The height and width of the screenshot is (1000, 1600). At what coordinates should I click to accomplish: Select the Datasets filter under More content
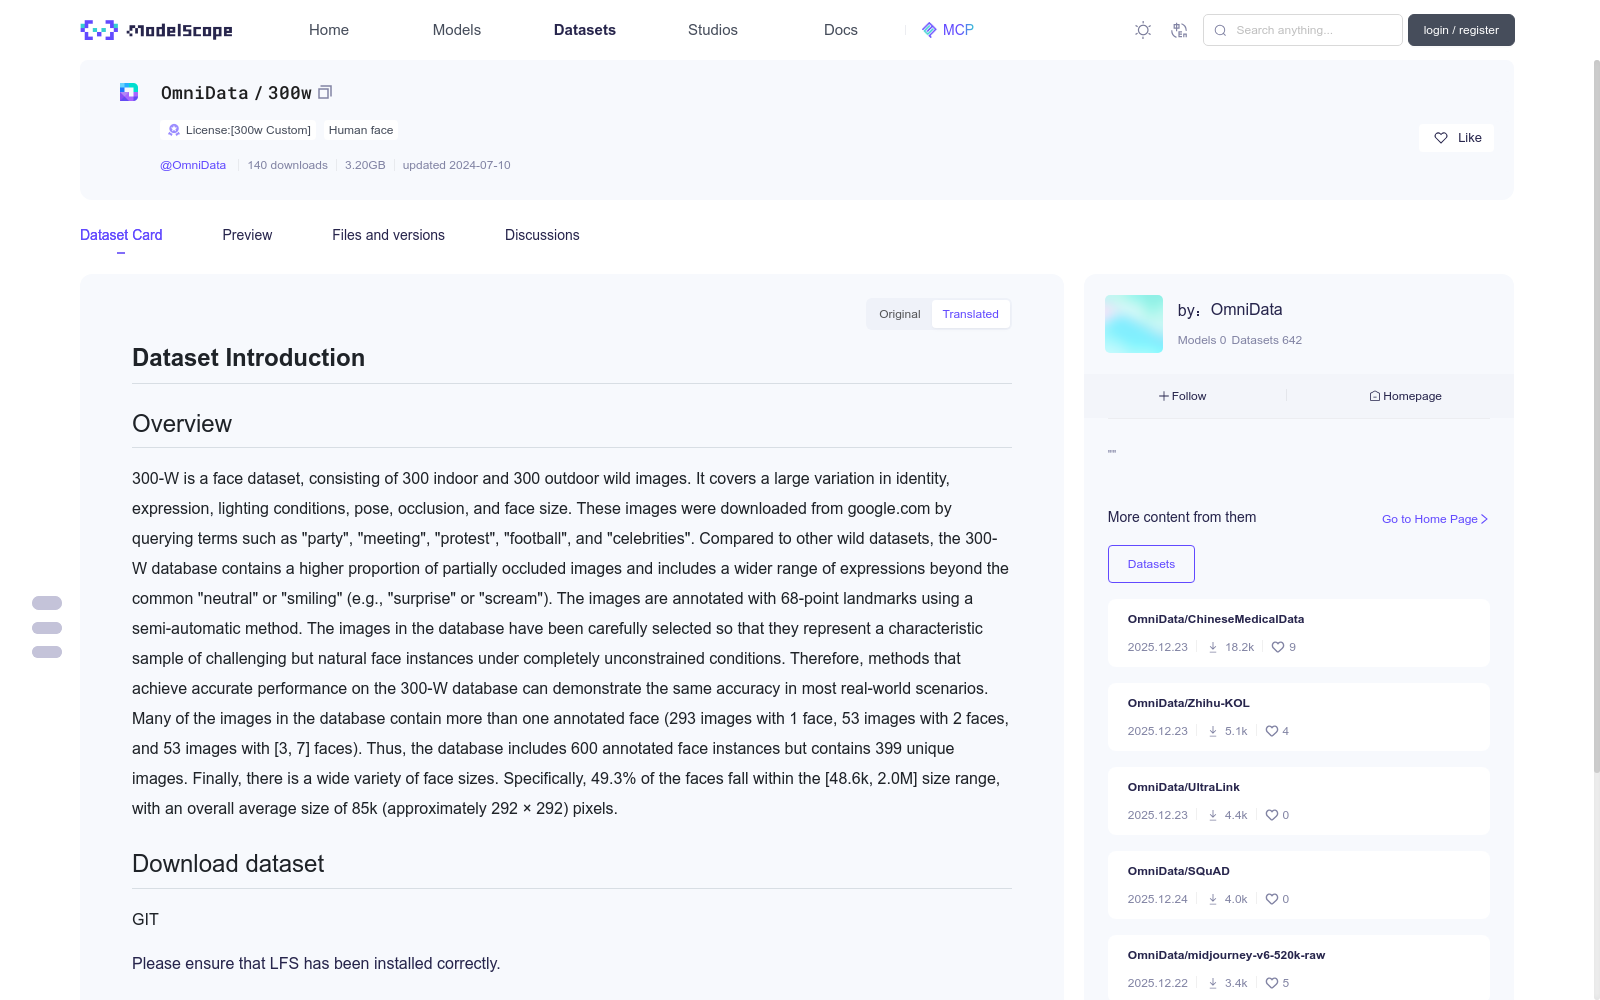coord(1151,564)
